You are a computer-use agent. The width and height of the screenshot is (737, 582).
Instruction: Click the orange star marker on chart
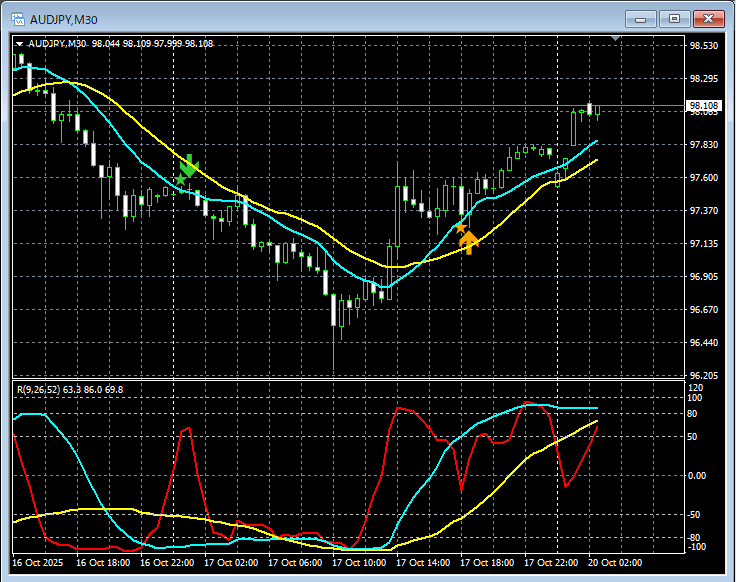coord(460,228)
